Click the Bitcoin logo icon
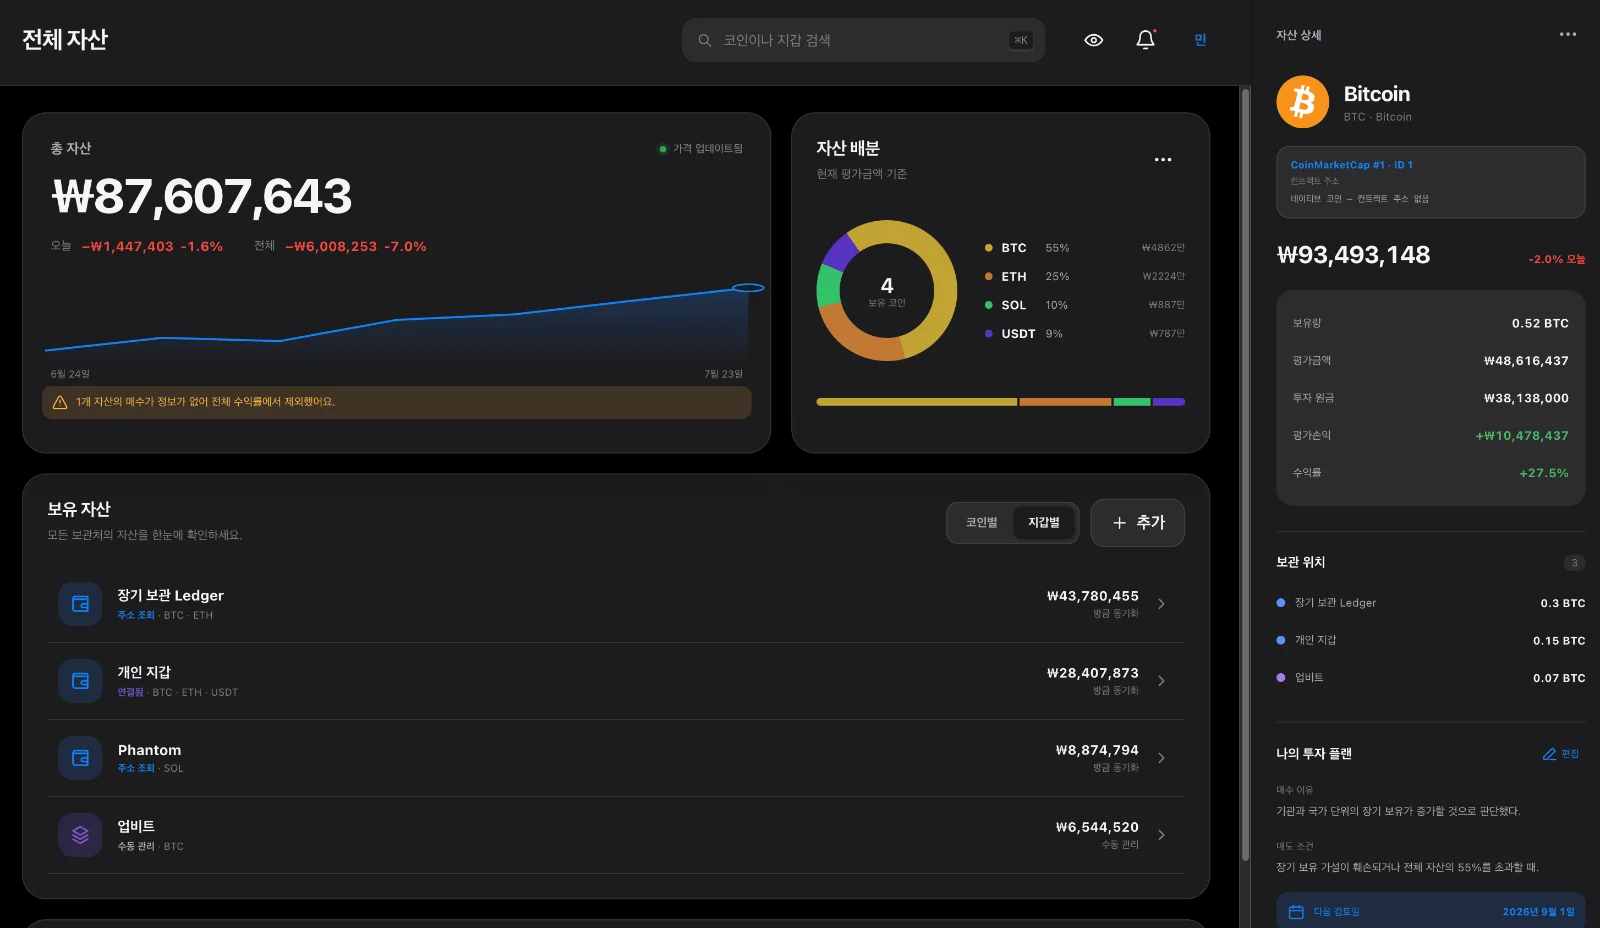 (x=1303, y=102)
